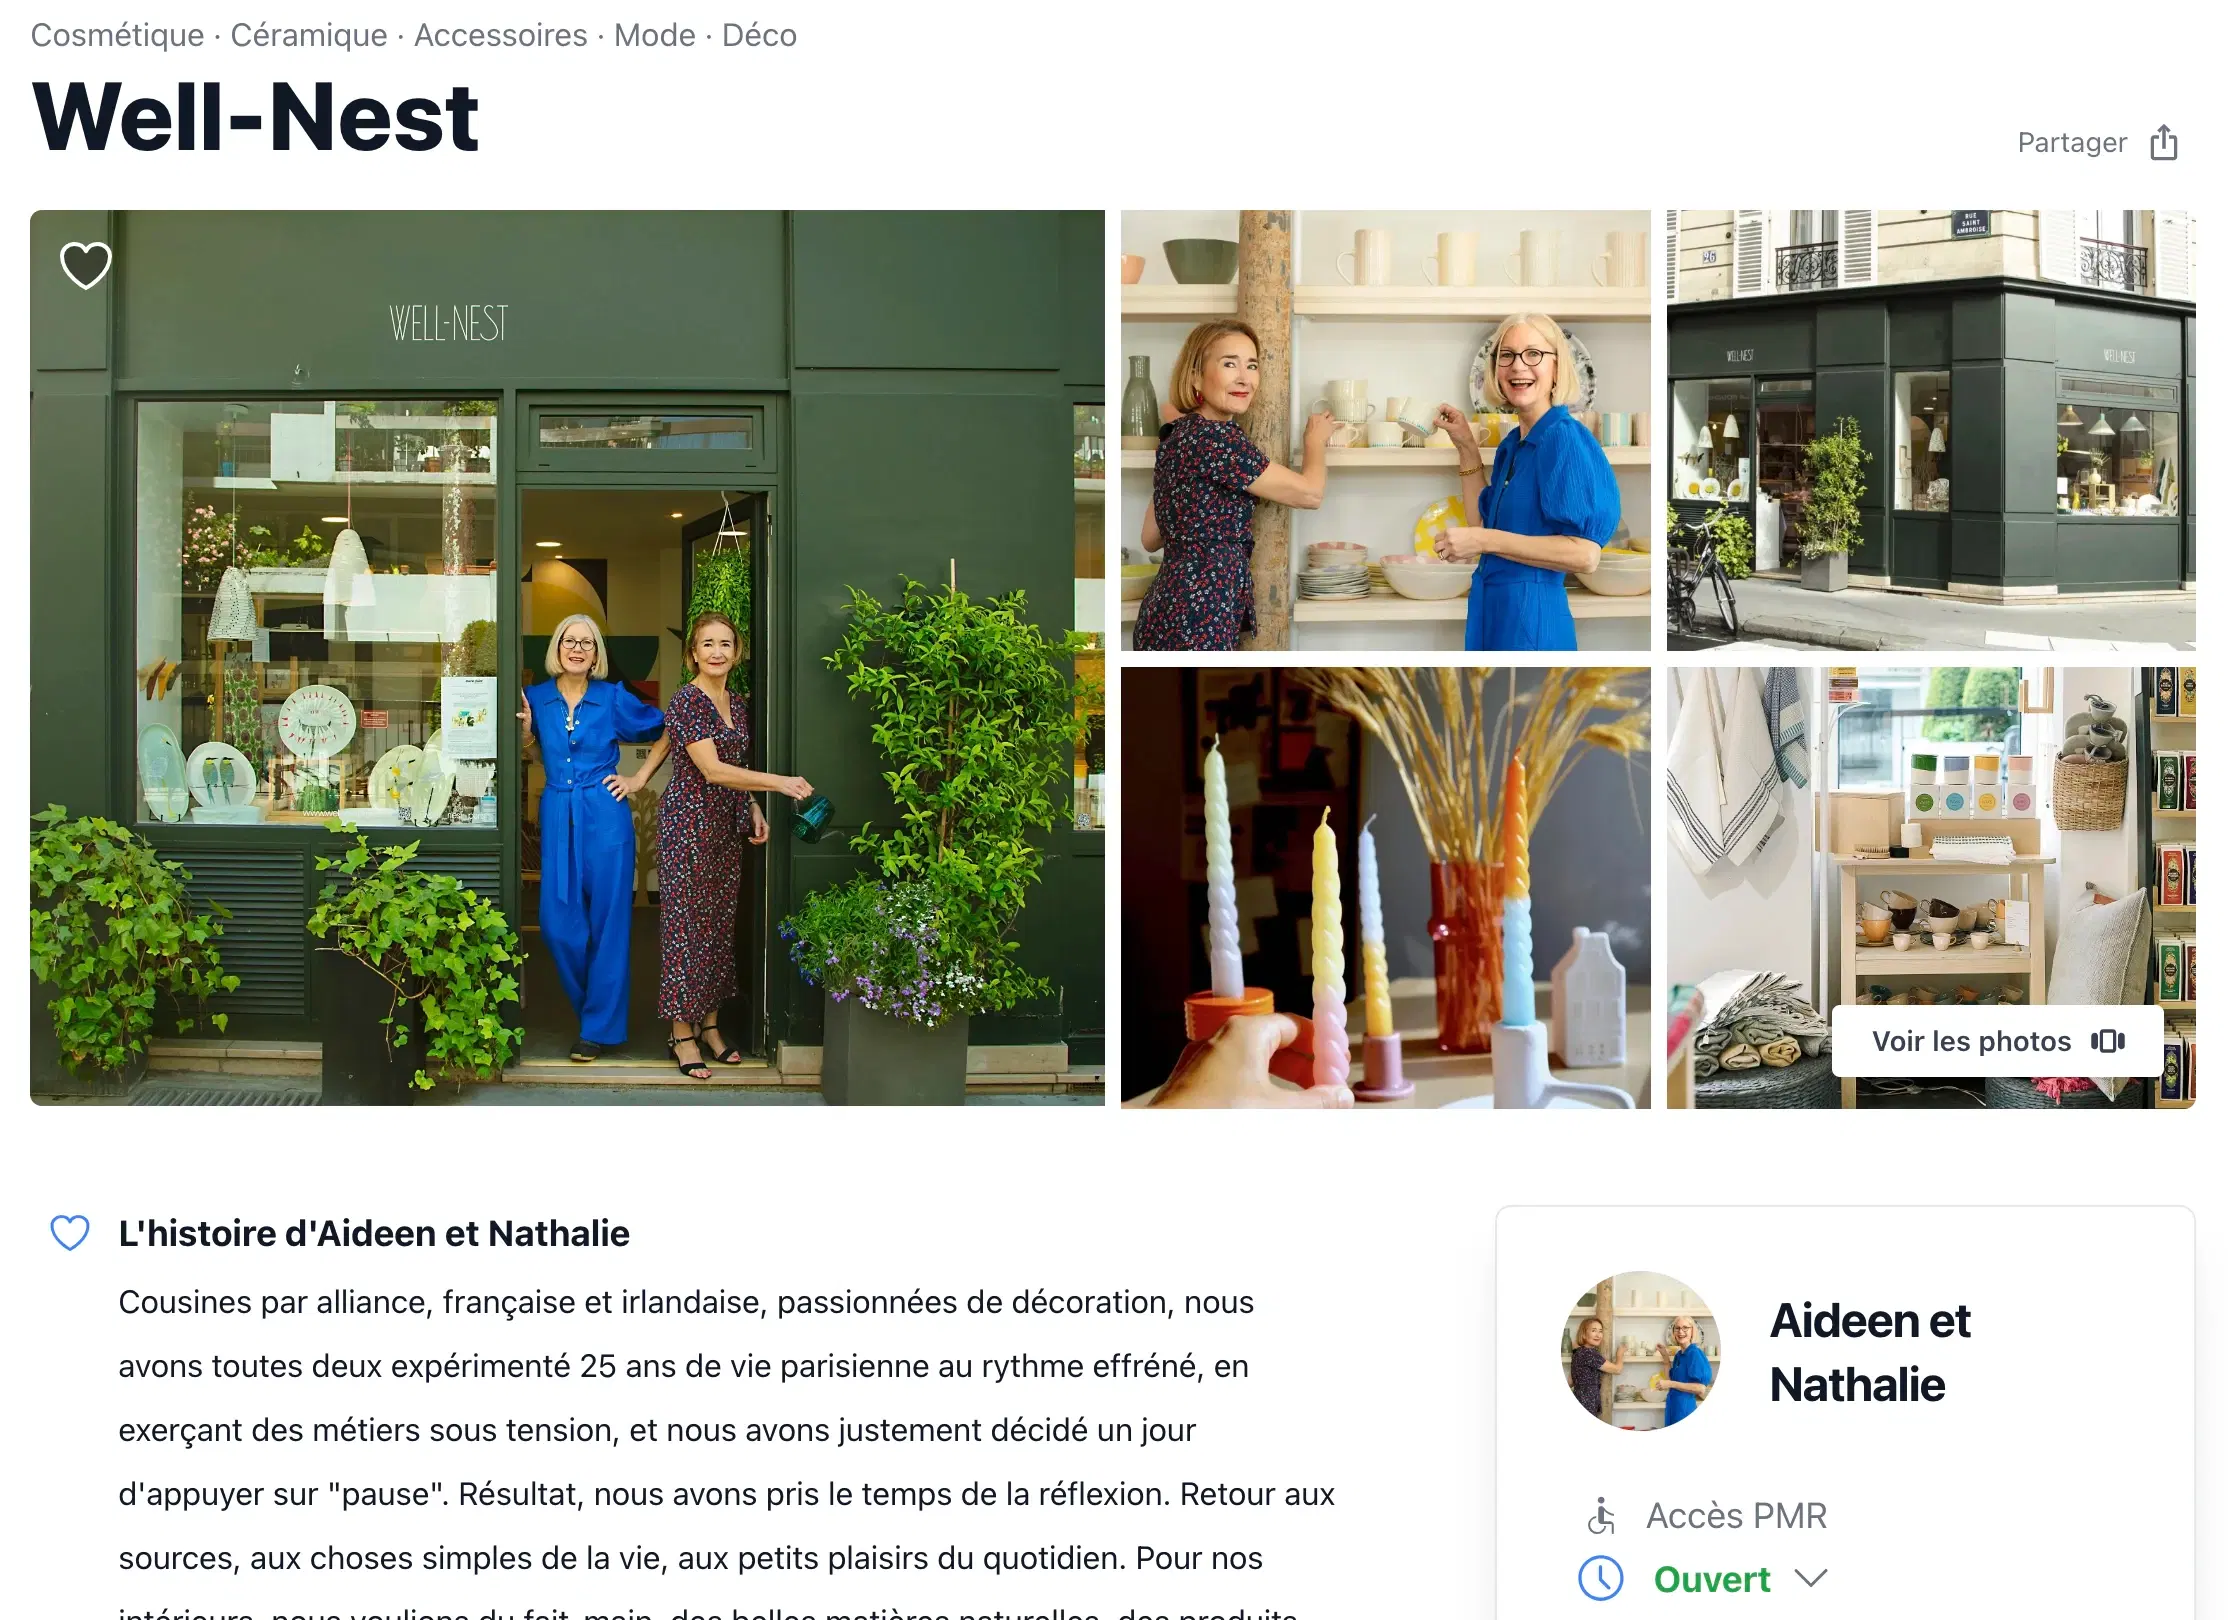Click the Aideen et Nathalie round avatar
2228x1620 pixels.
(x=1641, y=1351)
